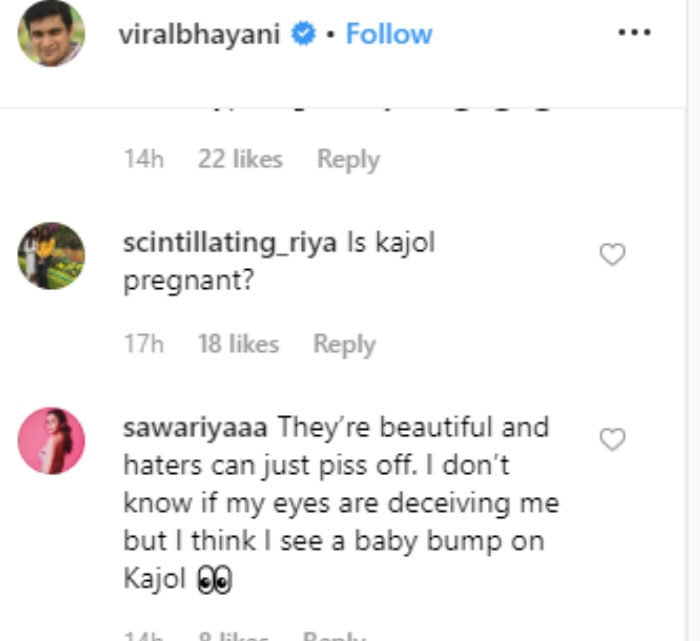The width and height of the screenshot is (700, 641).
Task: Visit the scintillating_riya username link
Action: point(229,244)
